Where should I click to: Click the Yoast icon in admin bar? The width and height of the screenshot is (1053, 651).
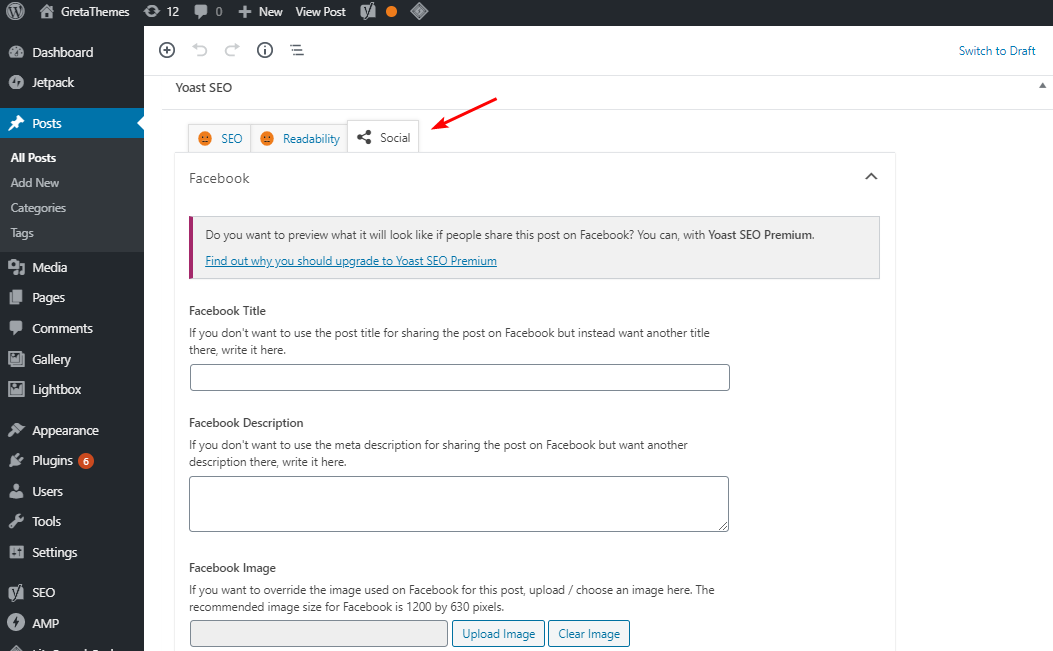(368, 12)
